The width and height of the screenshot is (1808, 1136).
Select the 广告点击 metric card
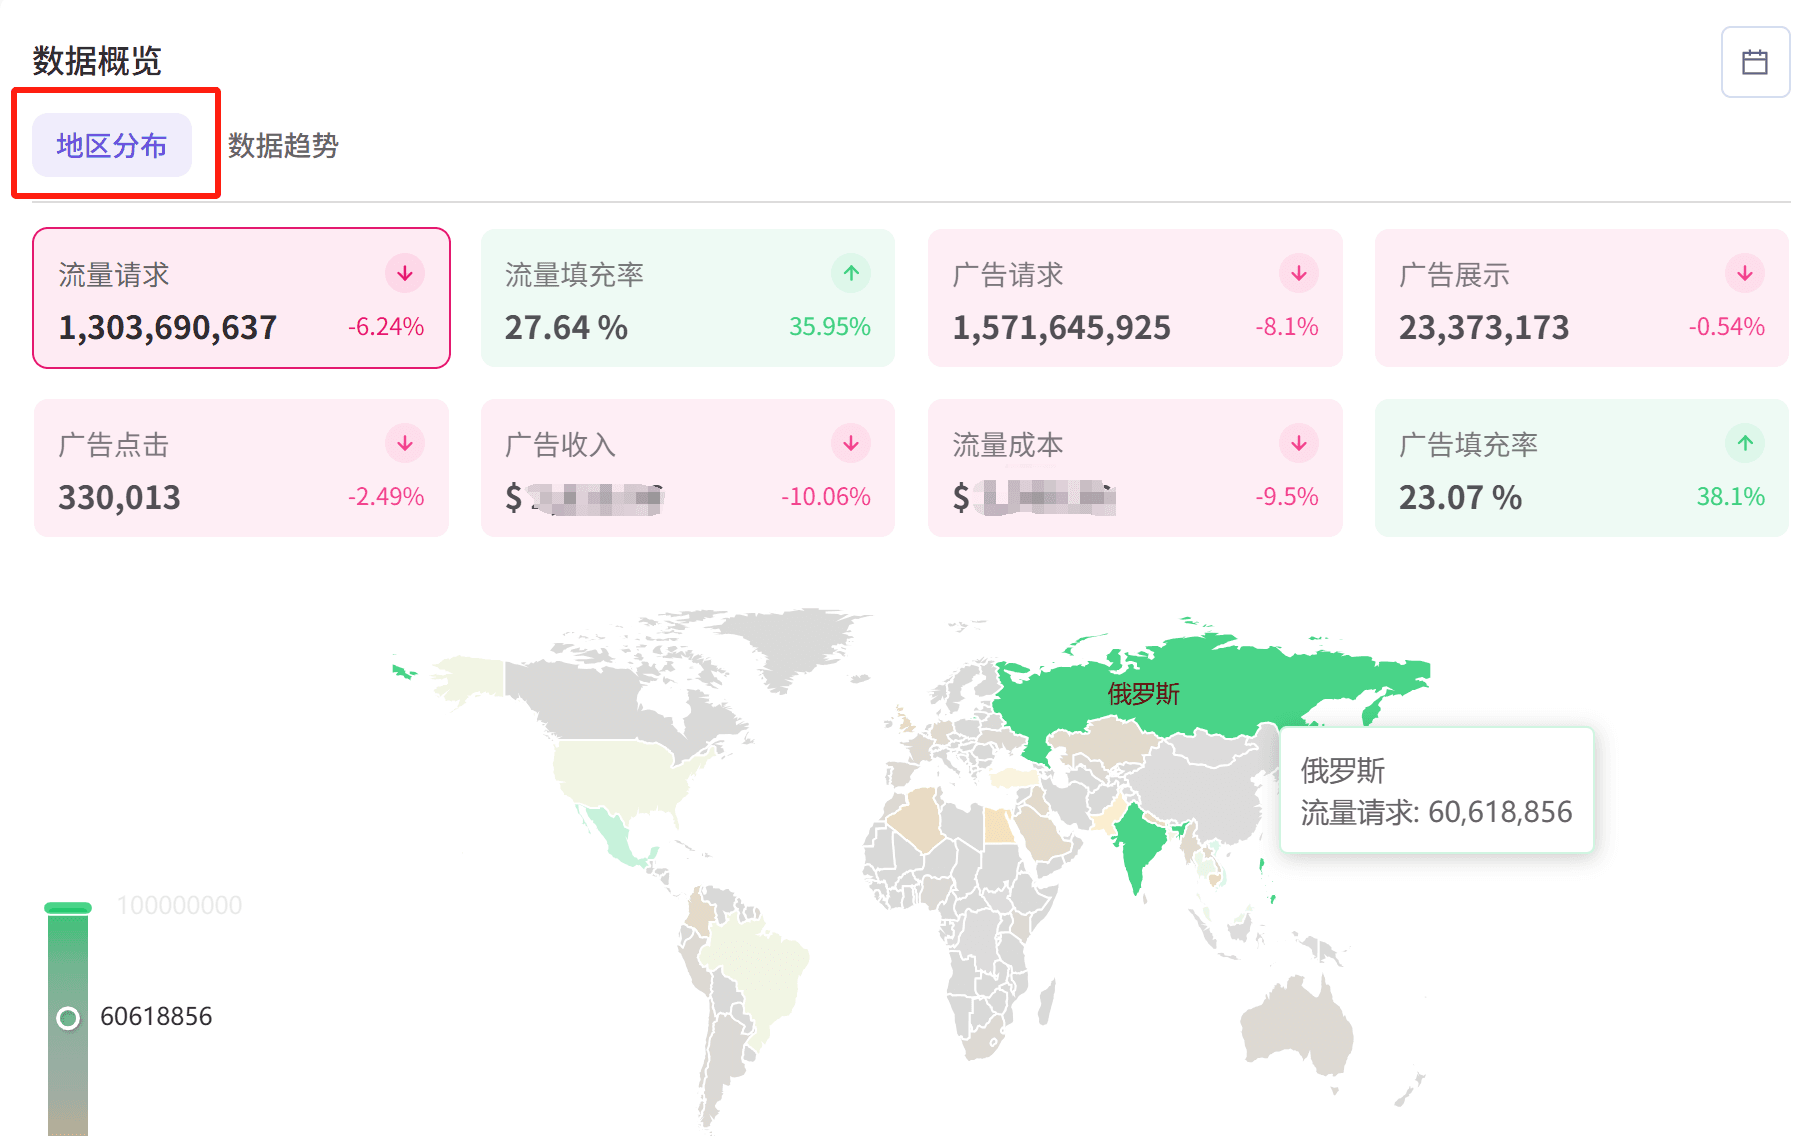(x=241, y=468)
